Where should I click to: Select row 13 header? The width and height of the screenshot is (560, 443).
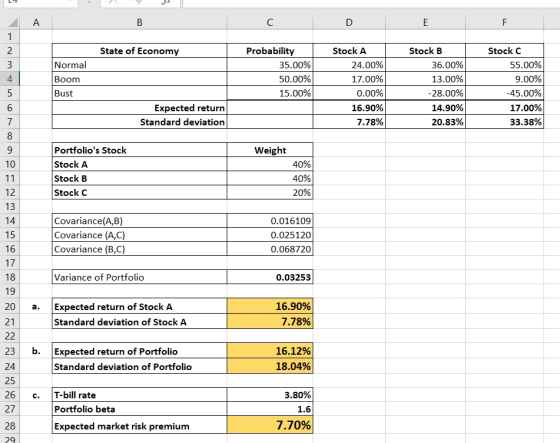(x=10, y=206)
